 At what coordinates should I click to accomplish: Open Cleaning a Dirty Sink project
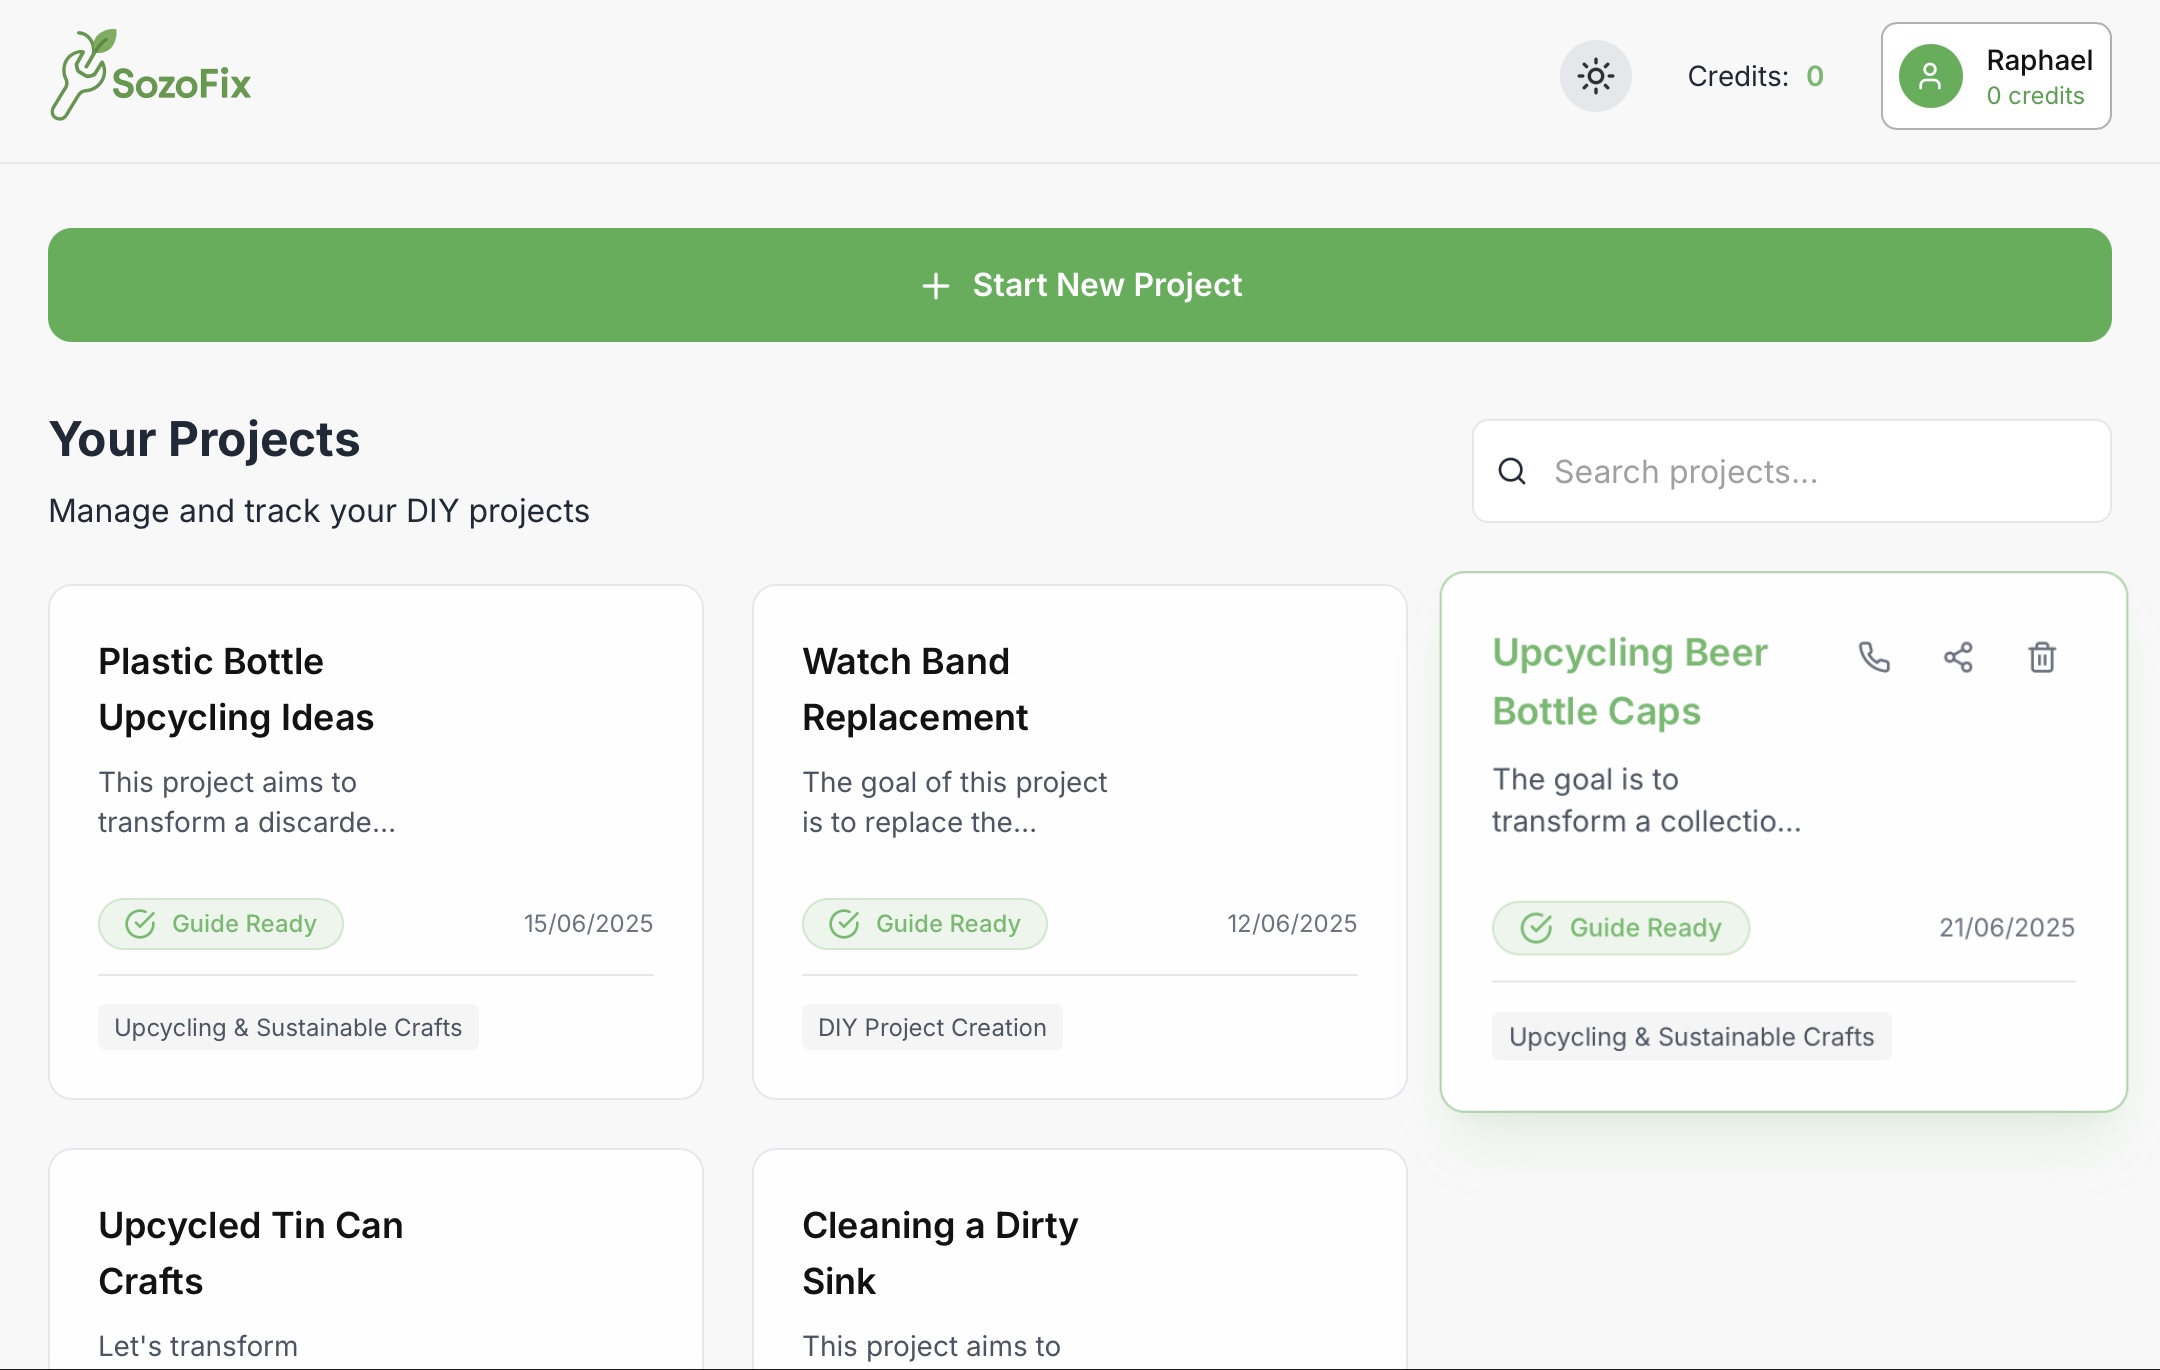(x=940, y=1253)
